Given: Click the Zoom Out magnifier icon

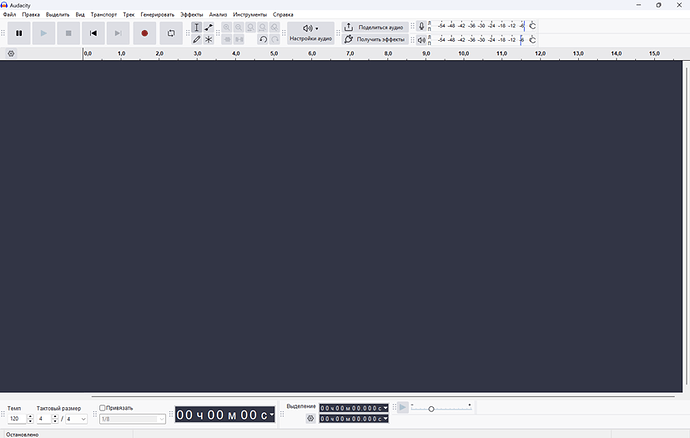Looking at the screenshot, I should point(239,27).
